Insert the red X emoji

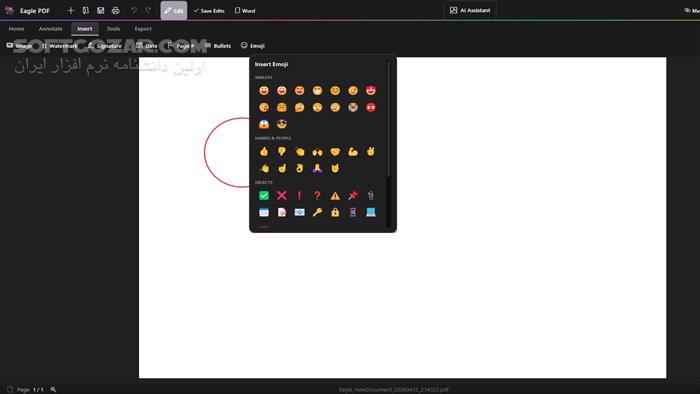pos(282,195)
